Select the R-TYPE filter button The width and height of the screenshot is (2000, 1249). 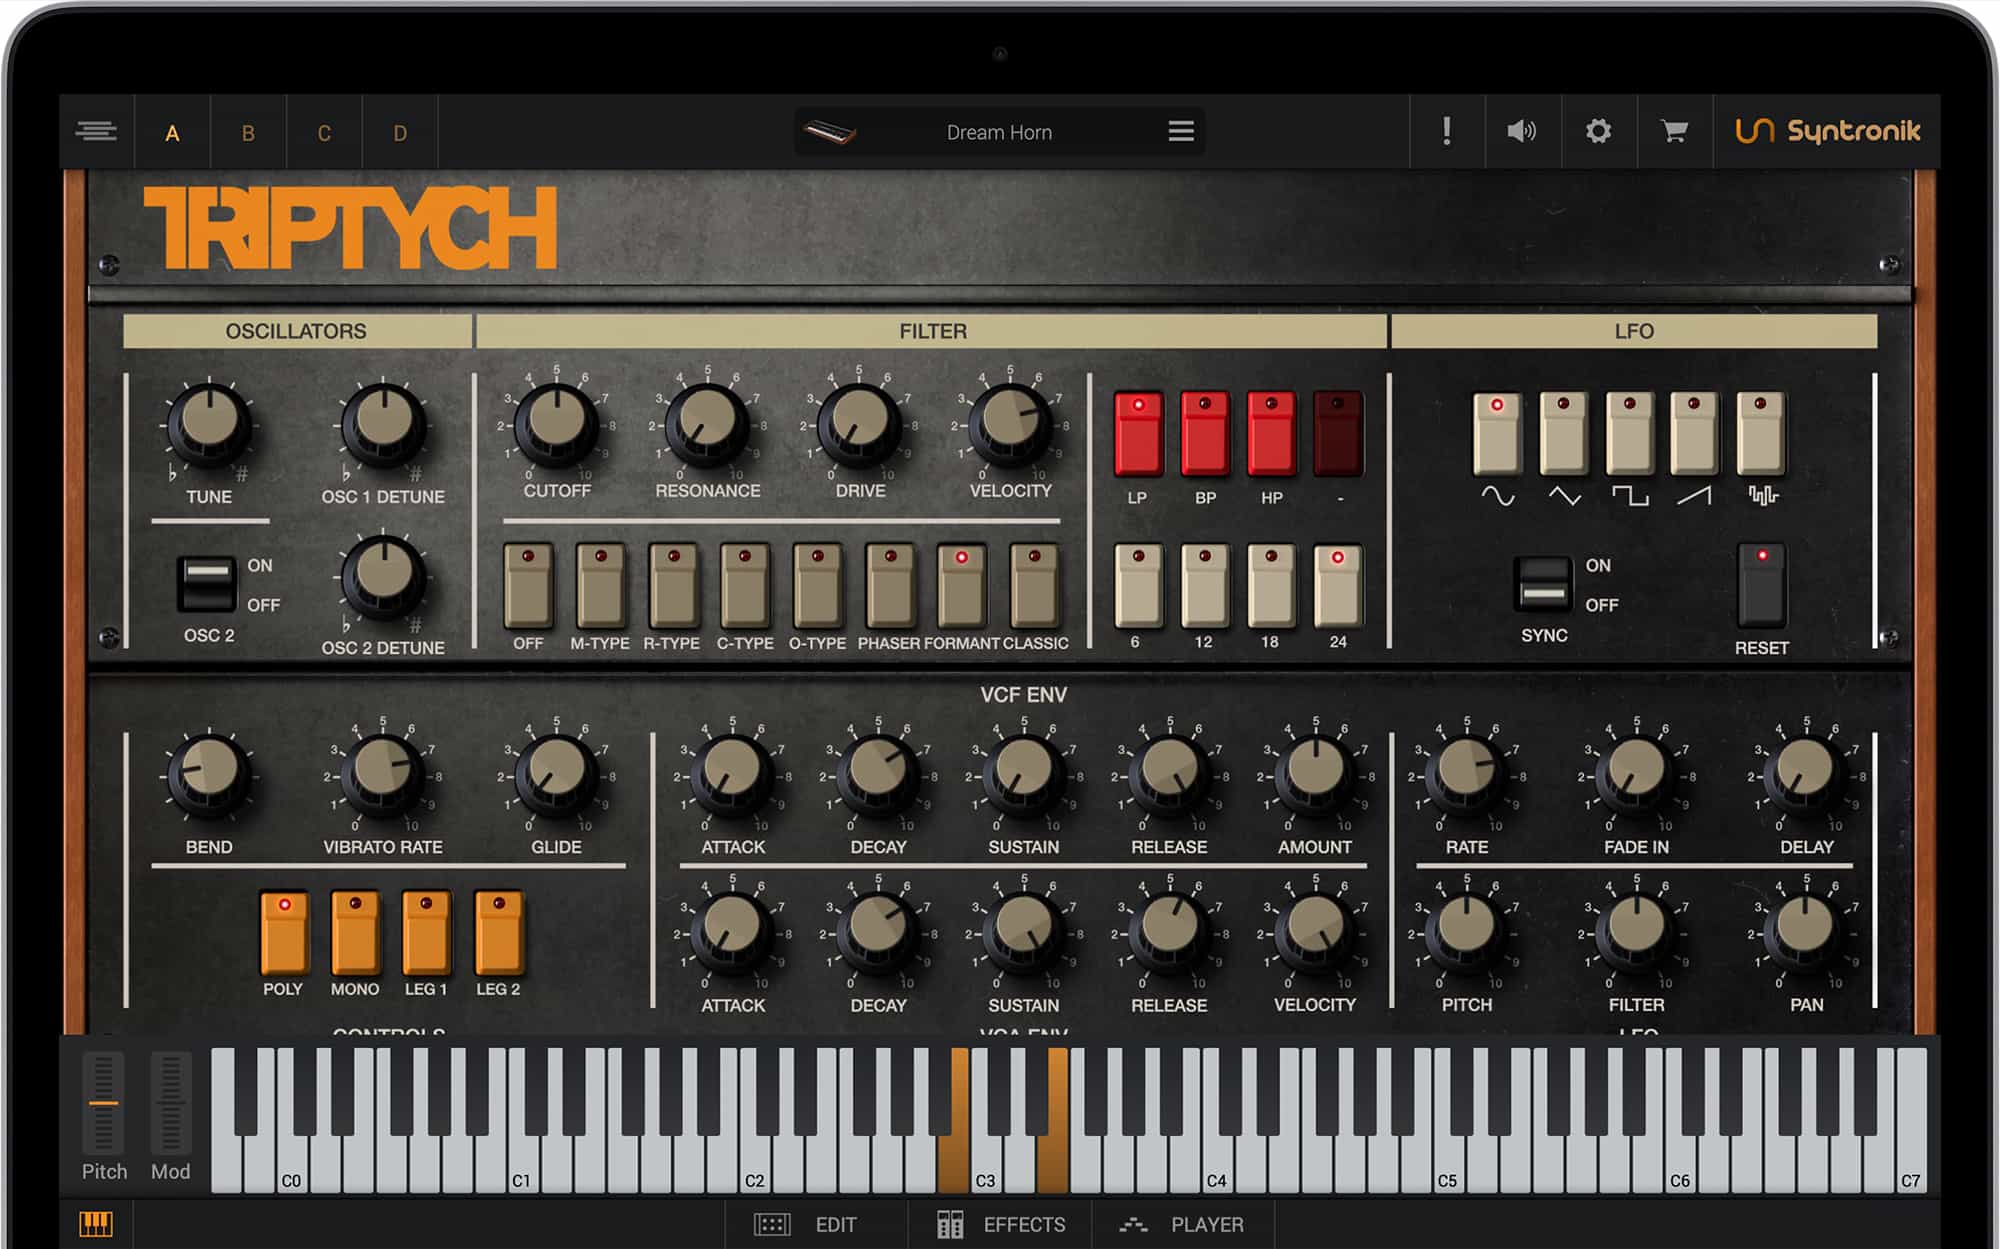tap(673, 585)
